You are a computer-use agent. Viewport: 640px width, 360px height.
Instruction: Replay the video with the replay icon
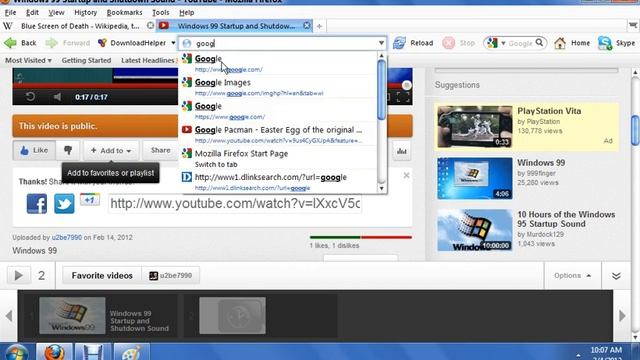click(x=30, y=97)
